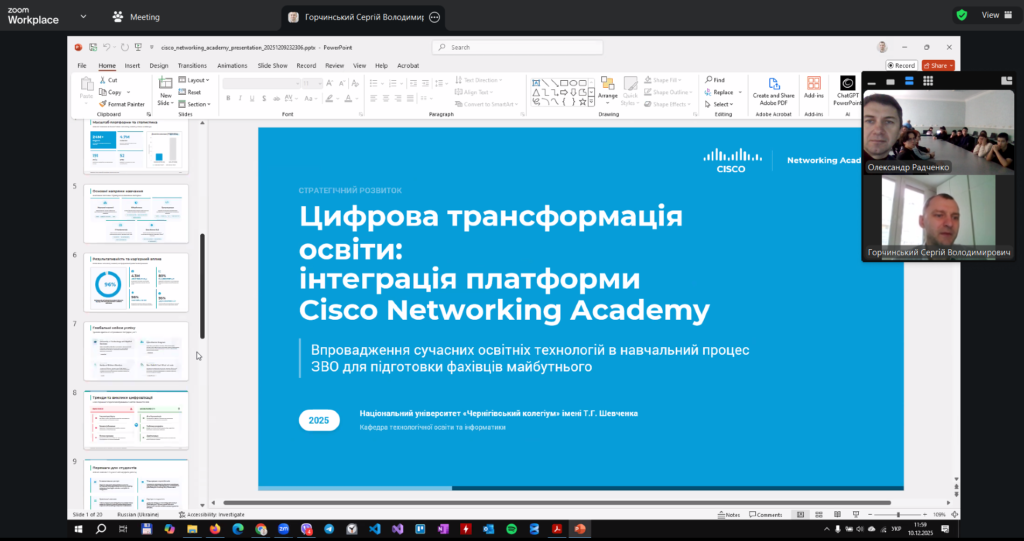This screenshot has width=1024, height=541.
Task: Click the Save icon in title bar
Action: 92,47
